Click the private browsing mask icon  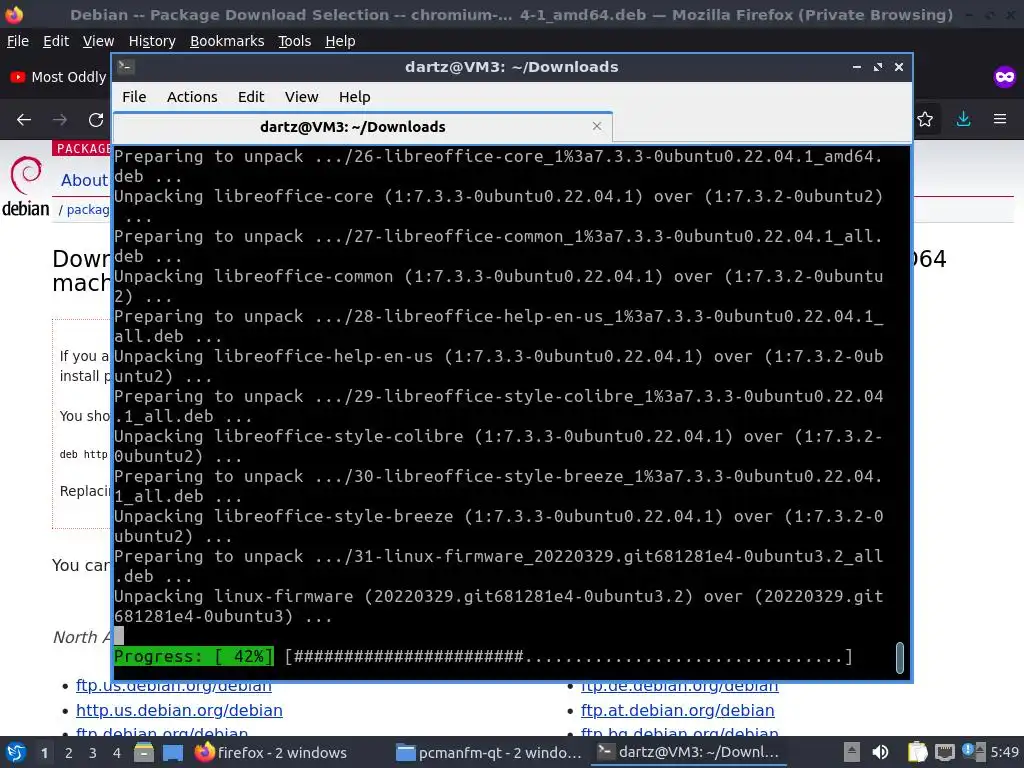click(x=1004, y=77)
